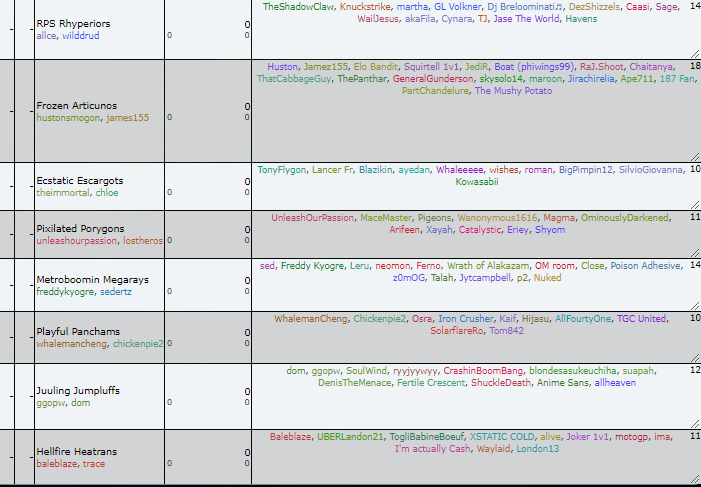Select player AllFourtyOne
The width and height of the screenshot is (701, 487).
click(583, 319)
